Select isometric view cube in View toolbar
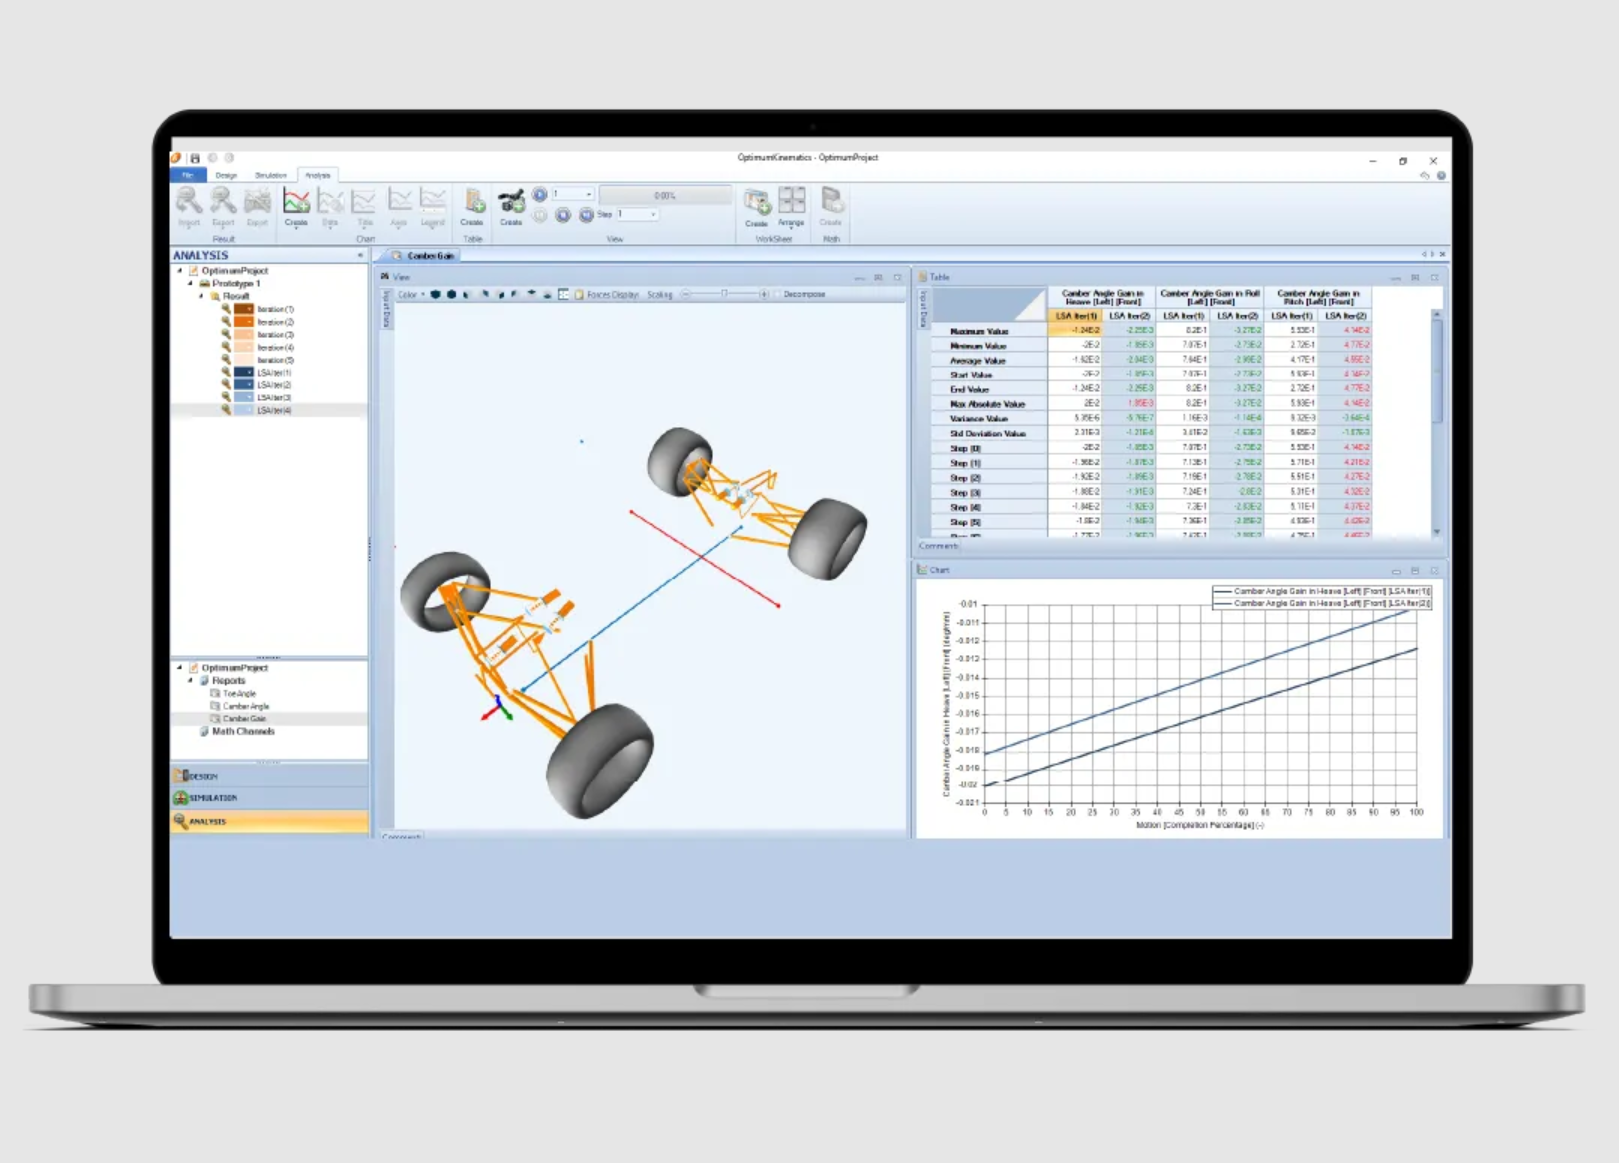 (435, 295)
